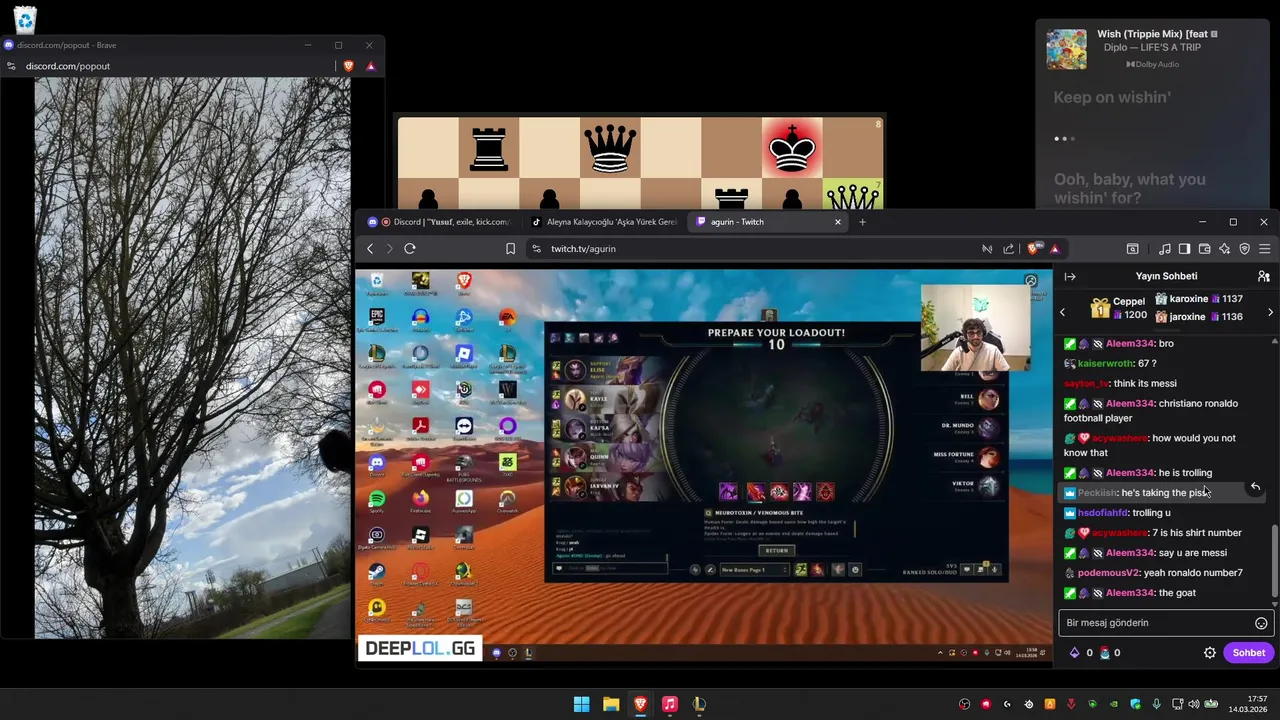Open site settings in Discord popout address bar
The height and width of the screenshot is (720, 1280).
tap(11, 66)
